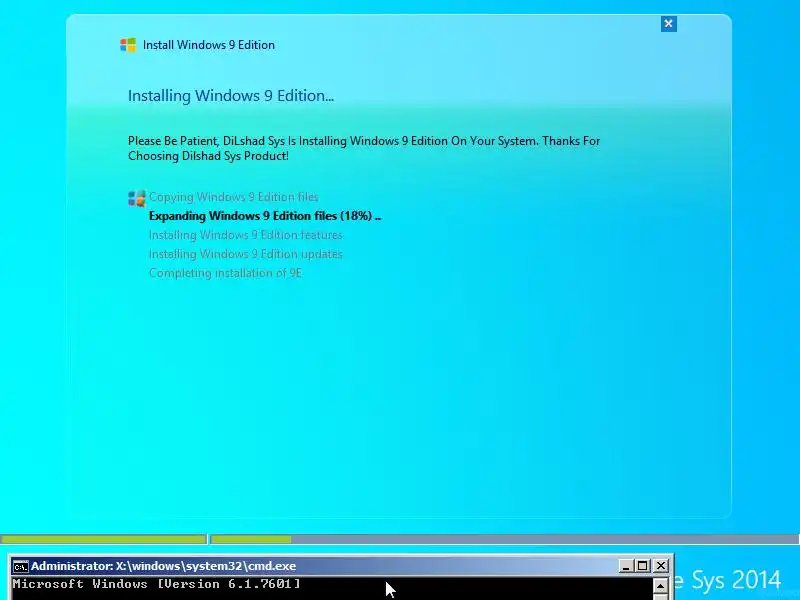
Task: Click the second installation progress bar segment
Action: coord(505,539)
